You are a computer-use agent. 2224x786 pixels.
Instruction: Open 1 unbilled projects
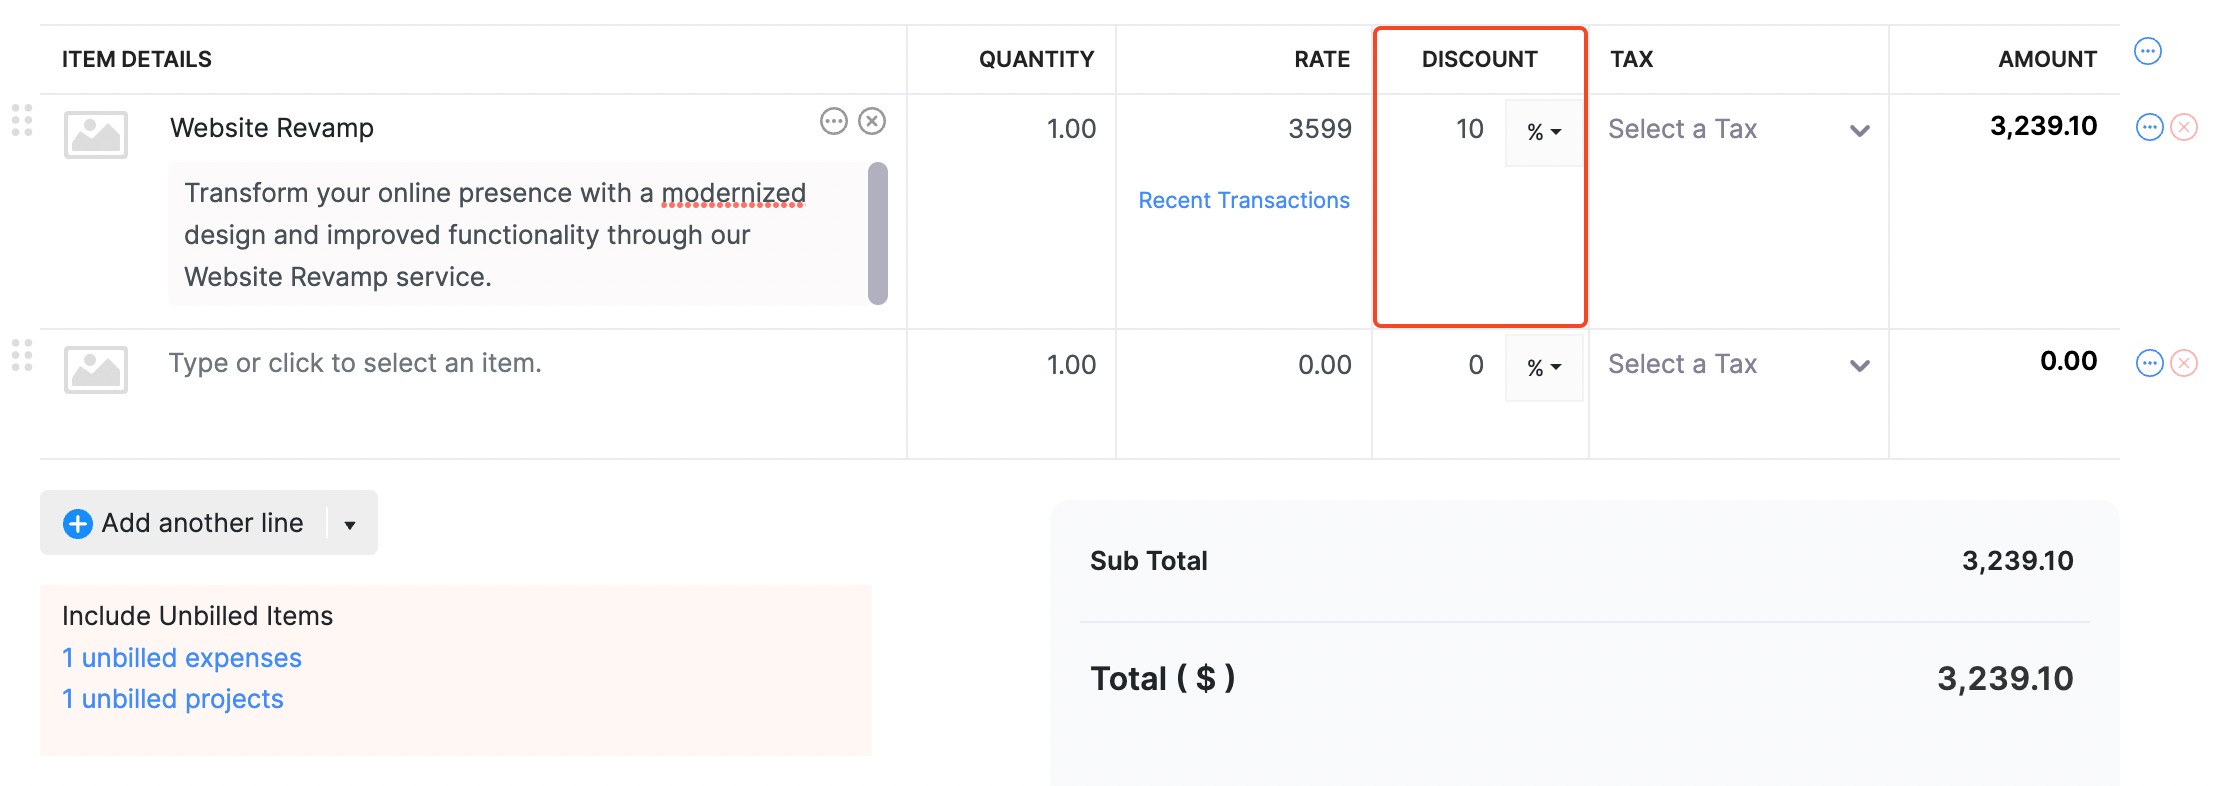click(x=172, y=698)
